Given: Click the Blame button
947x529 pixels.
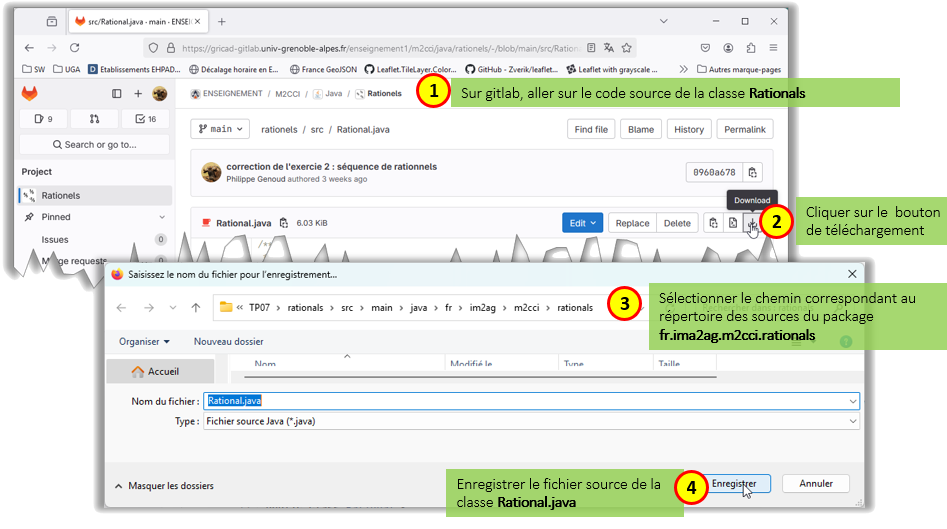Looking at the screenshot, I should [x=641, y=129].
